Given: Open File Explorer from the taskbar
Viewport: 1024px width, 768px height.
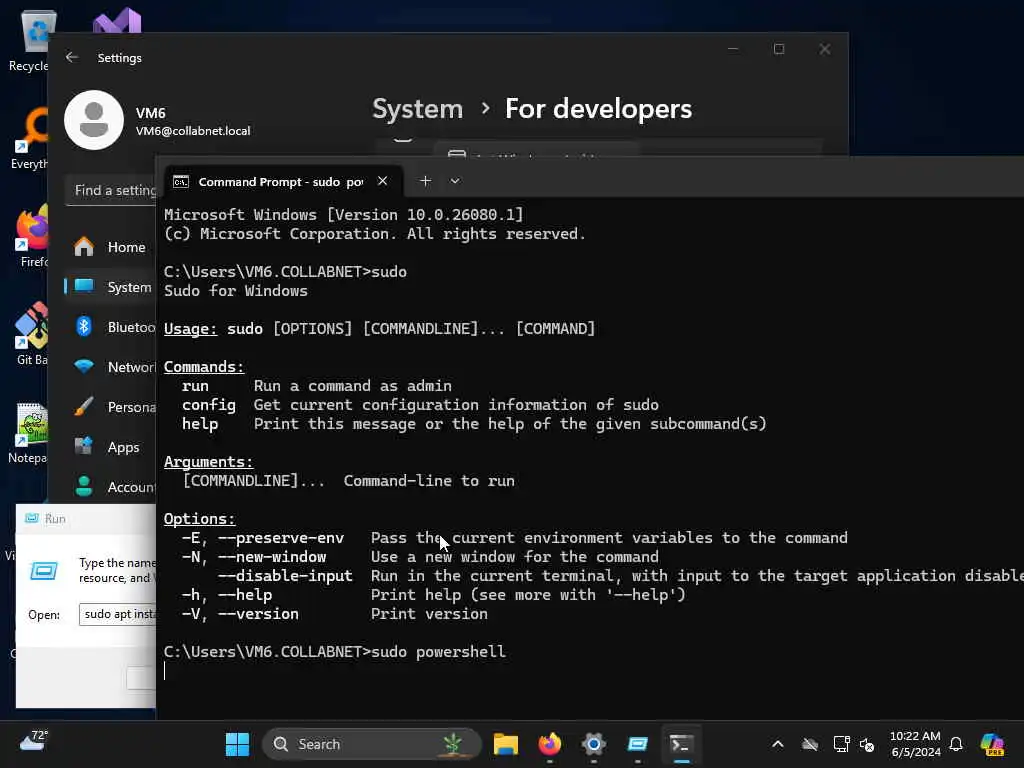Looking at the screenshot, I should (x=505, y=744).
